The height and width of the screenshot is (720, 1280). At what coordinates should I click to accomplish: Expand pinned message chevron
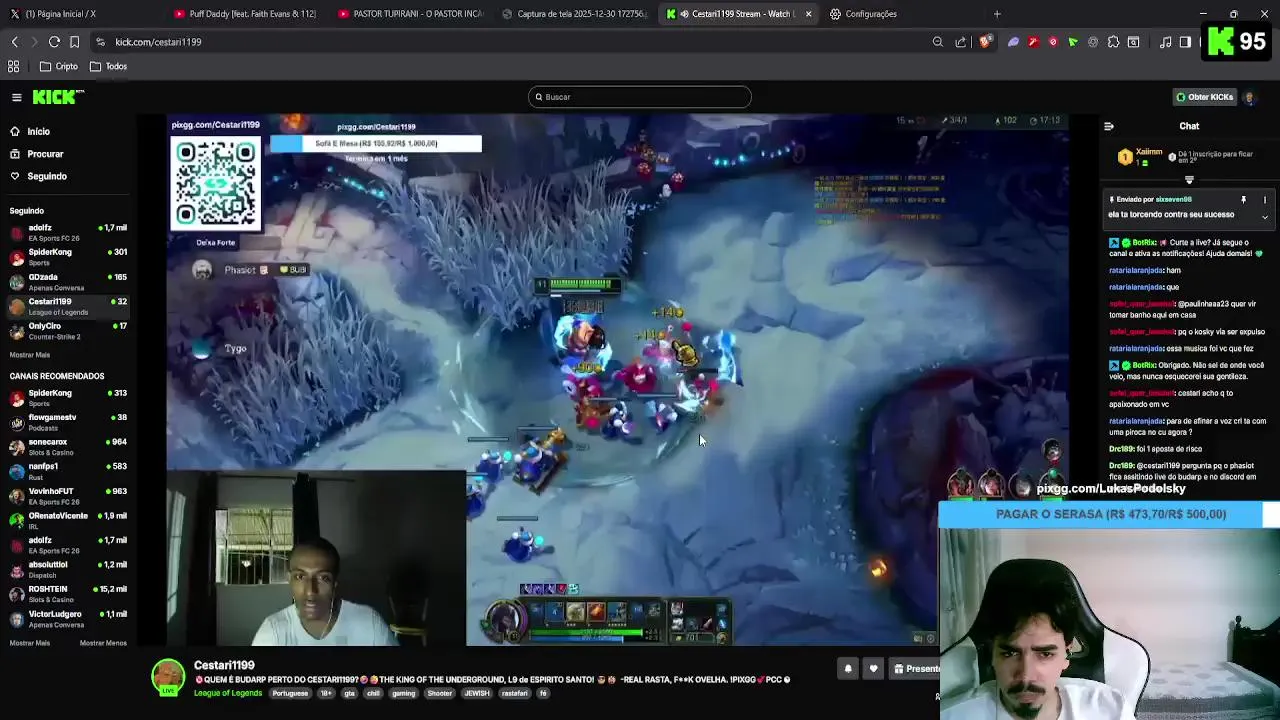click(x=1264, y=217)
